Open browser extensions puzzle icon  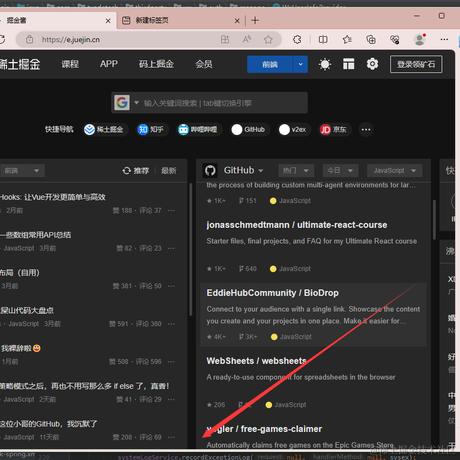coord(297,40)
